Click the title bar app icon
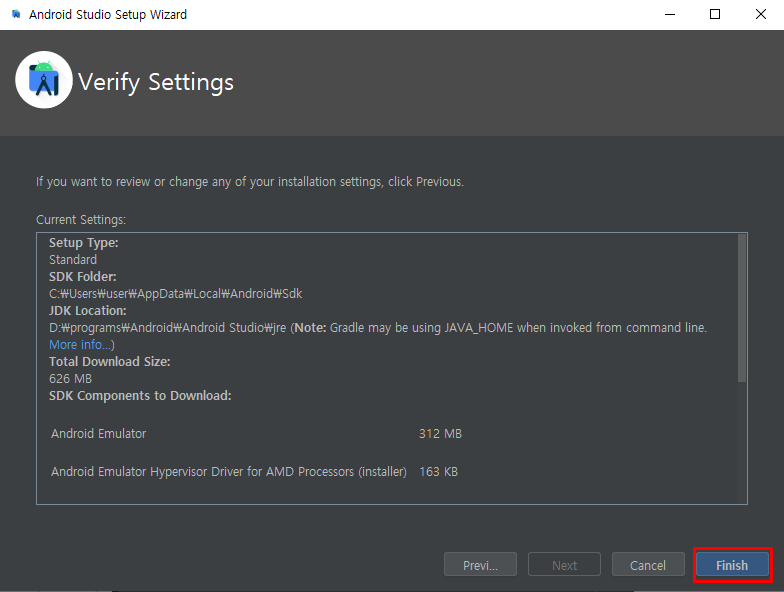 point(16,14)
